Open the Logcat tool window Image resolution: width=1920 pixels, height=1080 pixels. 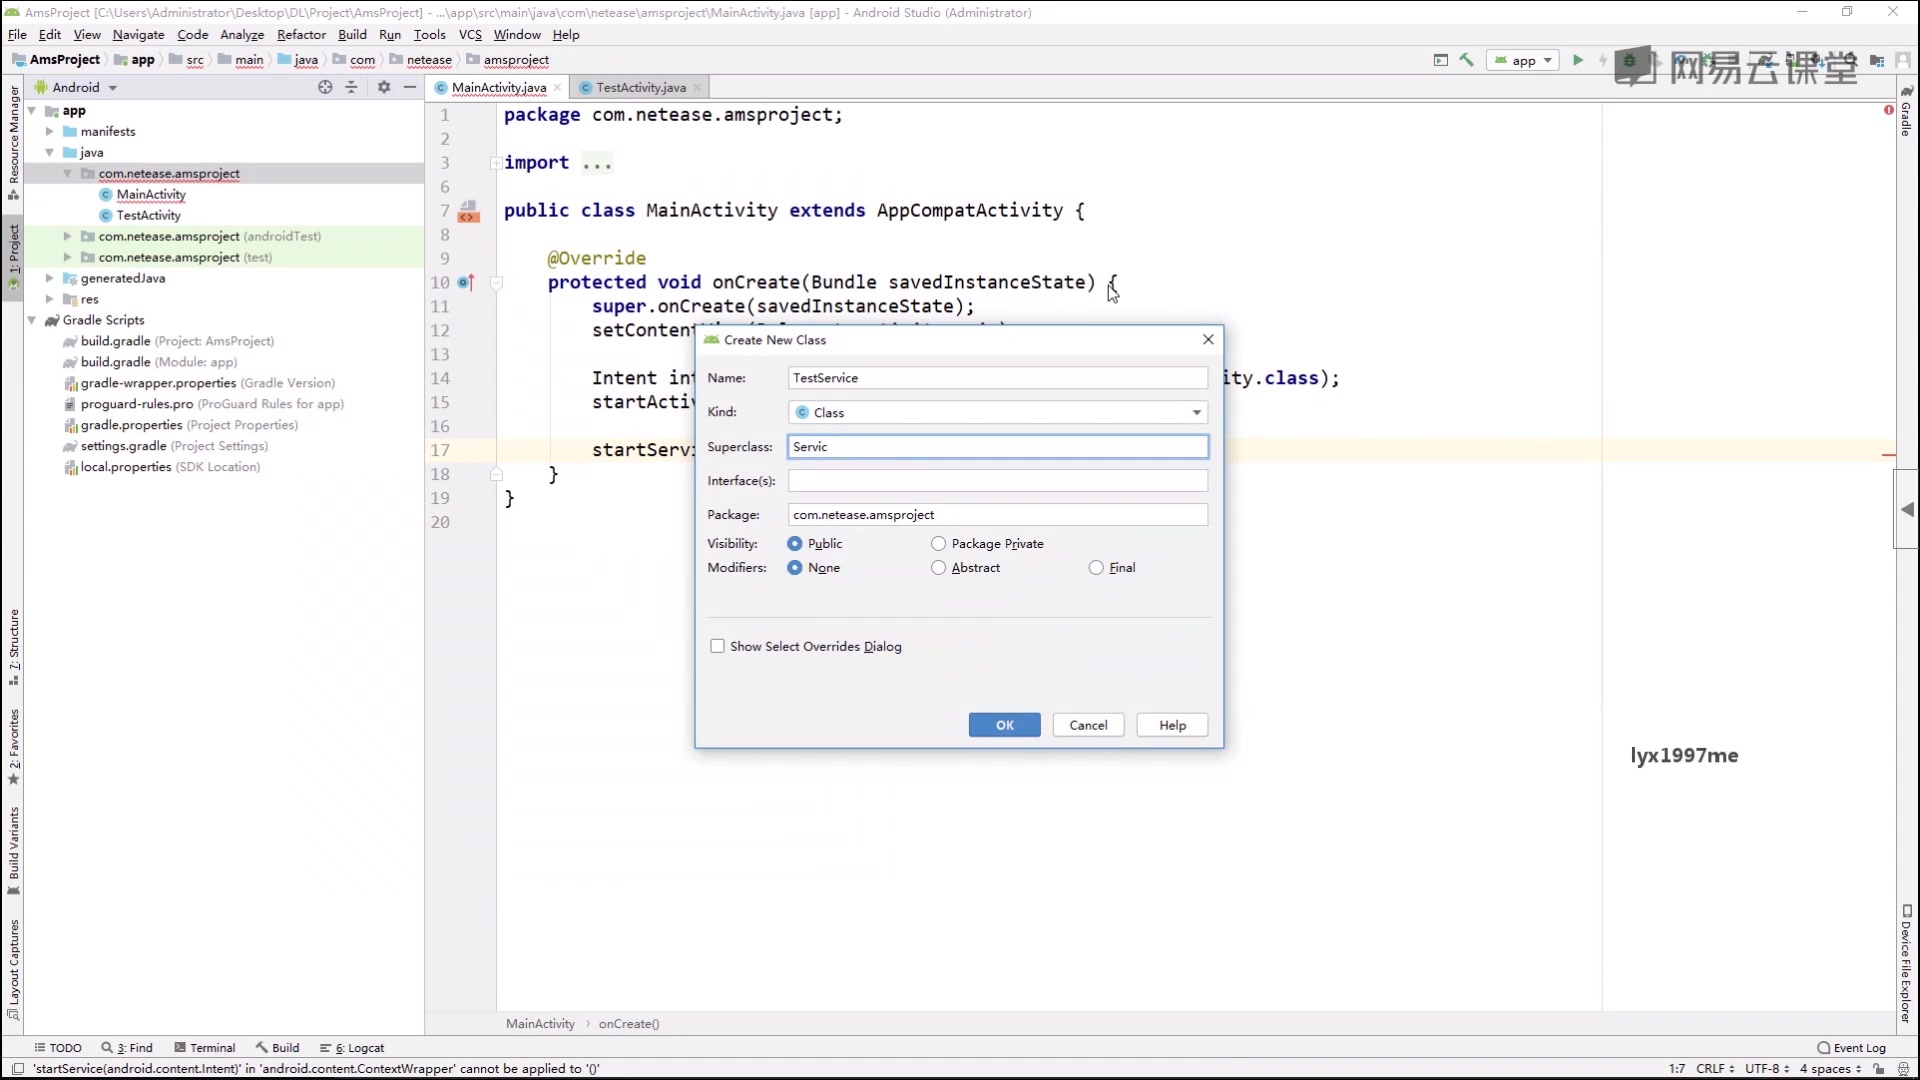[x=353, y=1048]
